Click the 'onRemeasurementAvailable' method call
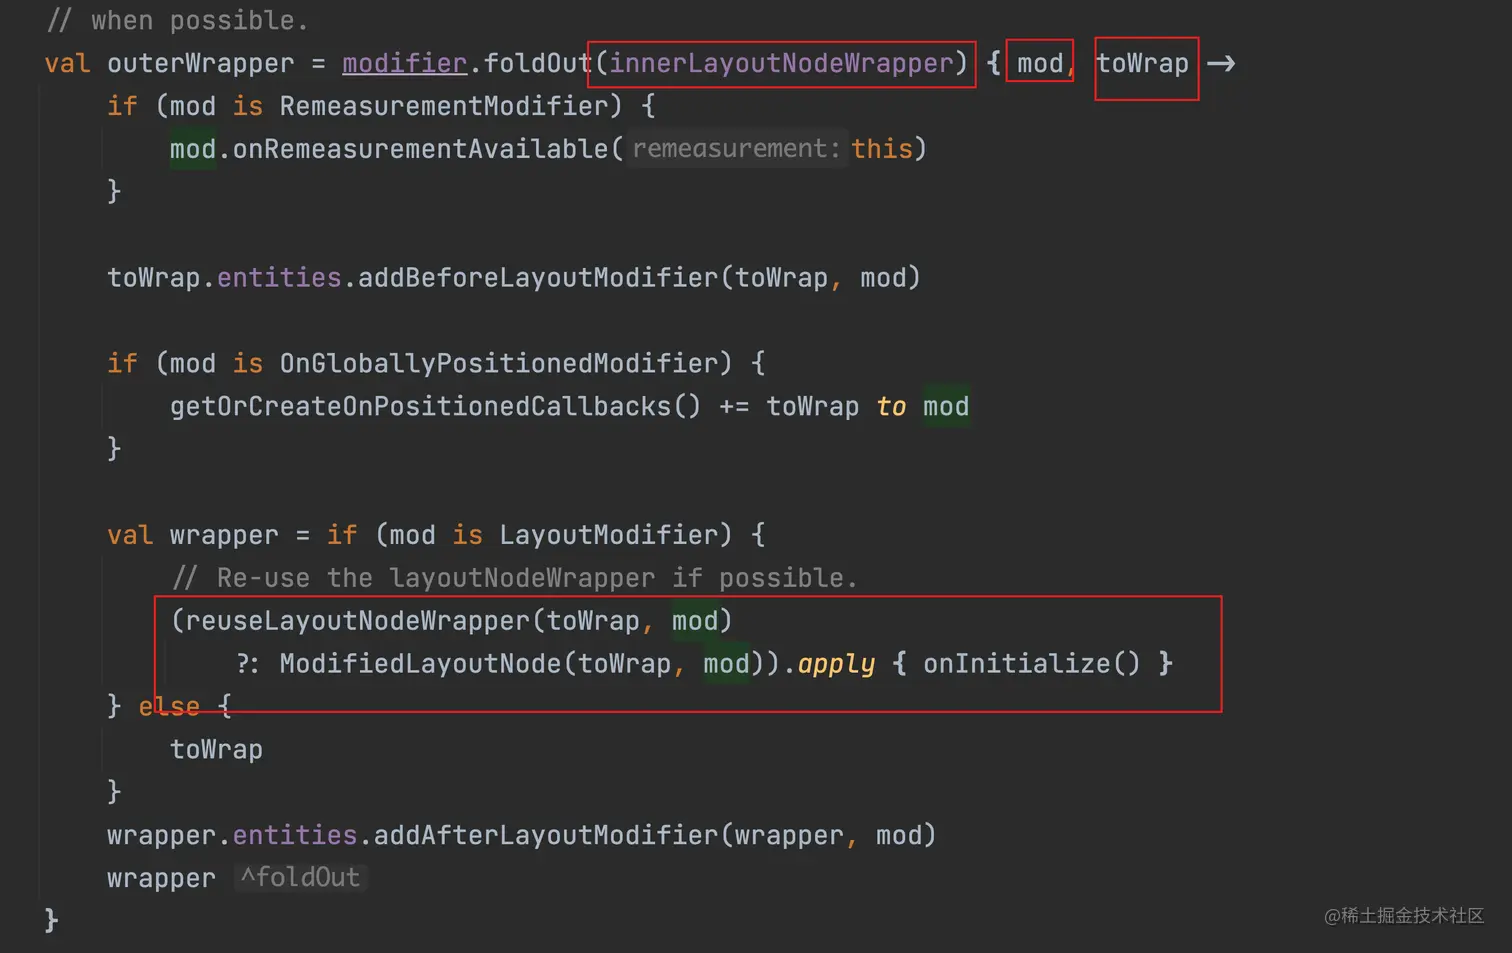Screen dimensions: 1512x953 (x=420, y=149)
